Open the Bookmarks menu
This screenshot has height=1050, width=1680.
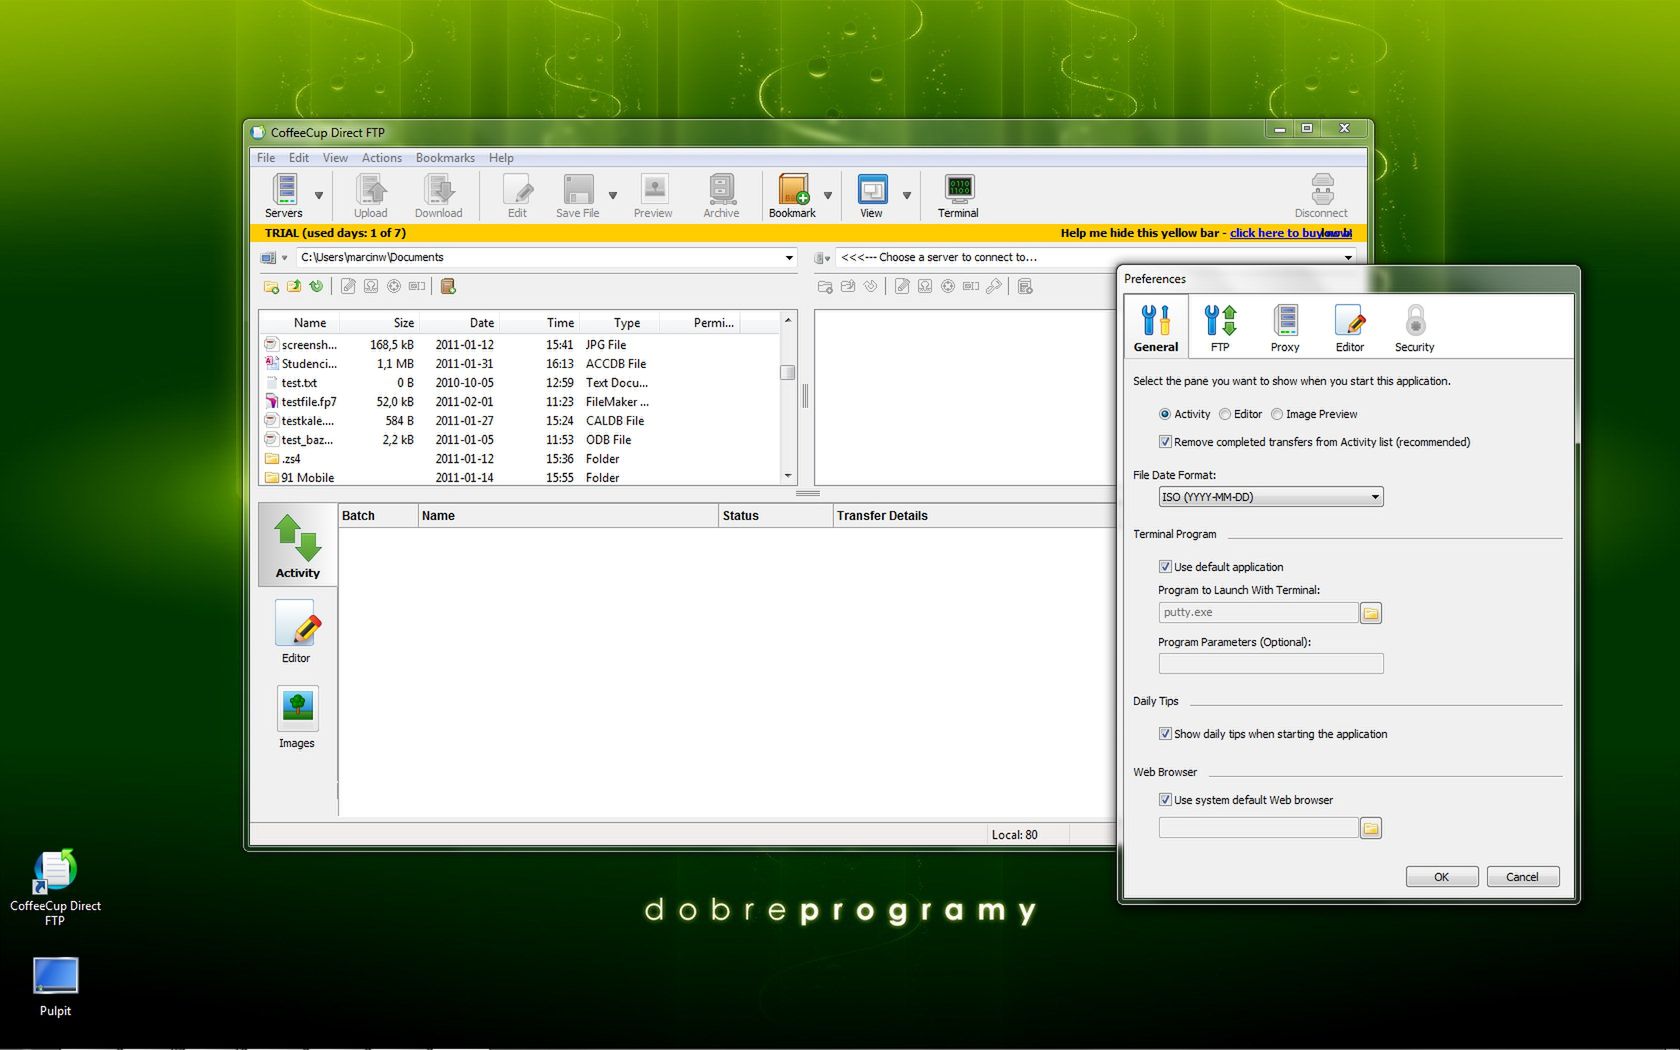pyautogui.click(x=445, y=158)
